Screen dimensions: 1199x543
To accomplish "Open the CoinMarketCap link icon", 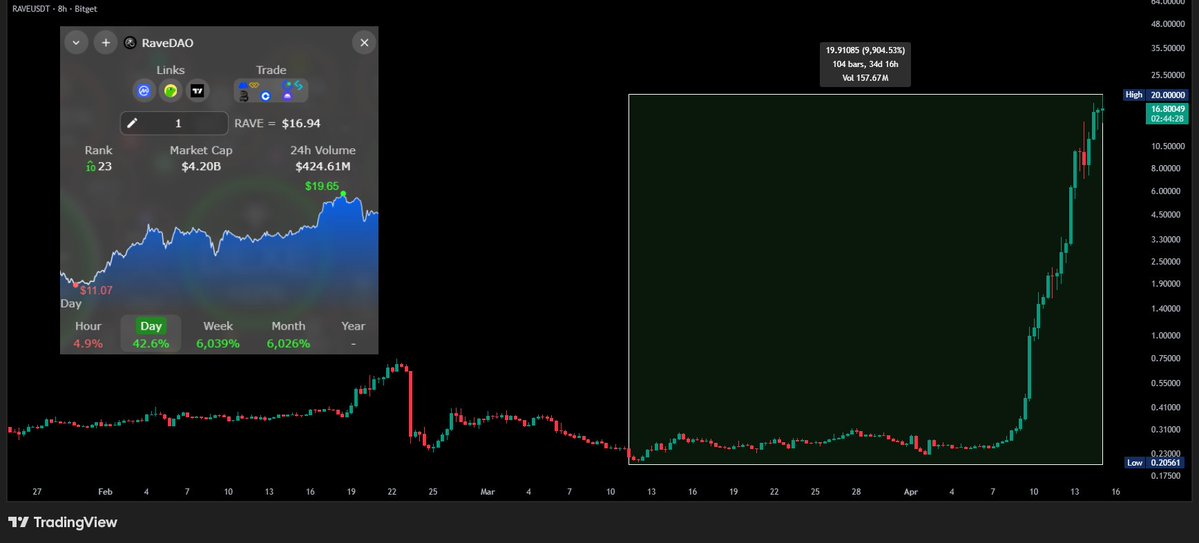I will (144, 91).
